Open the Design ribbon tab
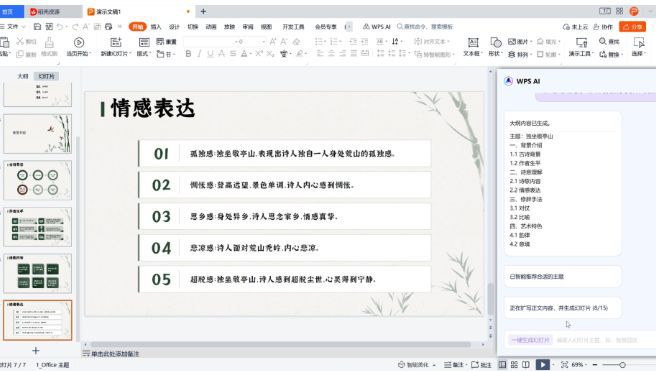Viewport: 656px width, 371px height. pos(174,27)
